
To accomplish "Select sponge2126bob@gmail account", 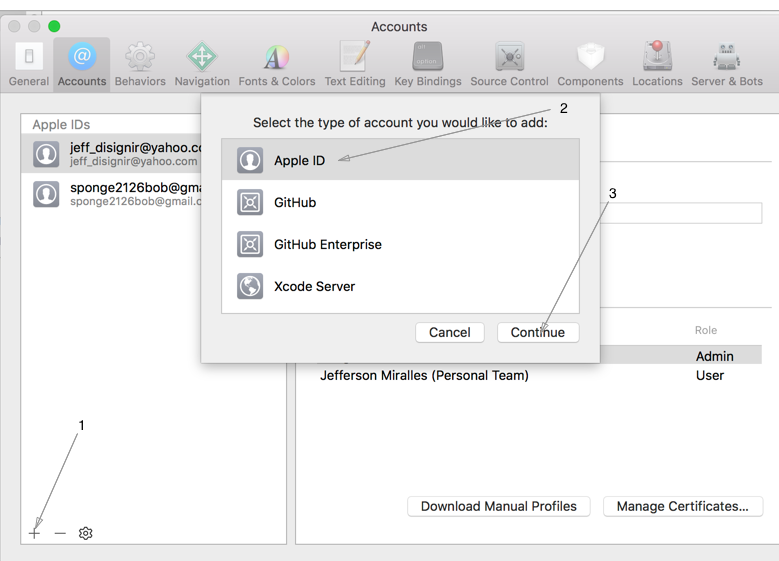I will point(111,194).
